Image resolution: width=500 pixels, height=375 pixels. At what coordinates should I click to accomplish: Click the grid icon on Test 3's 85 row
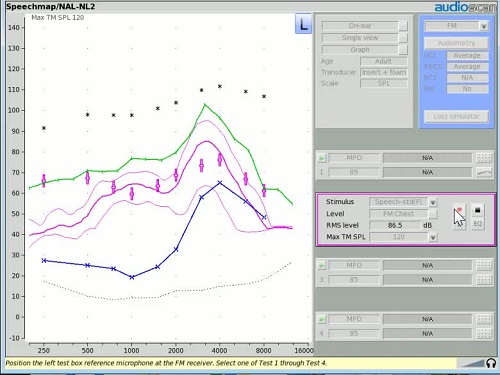[484, 280]
